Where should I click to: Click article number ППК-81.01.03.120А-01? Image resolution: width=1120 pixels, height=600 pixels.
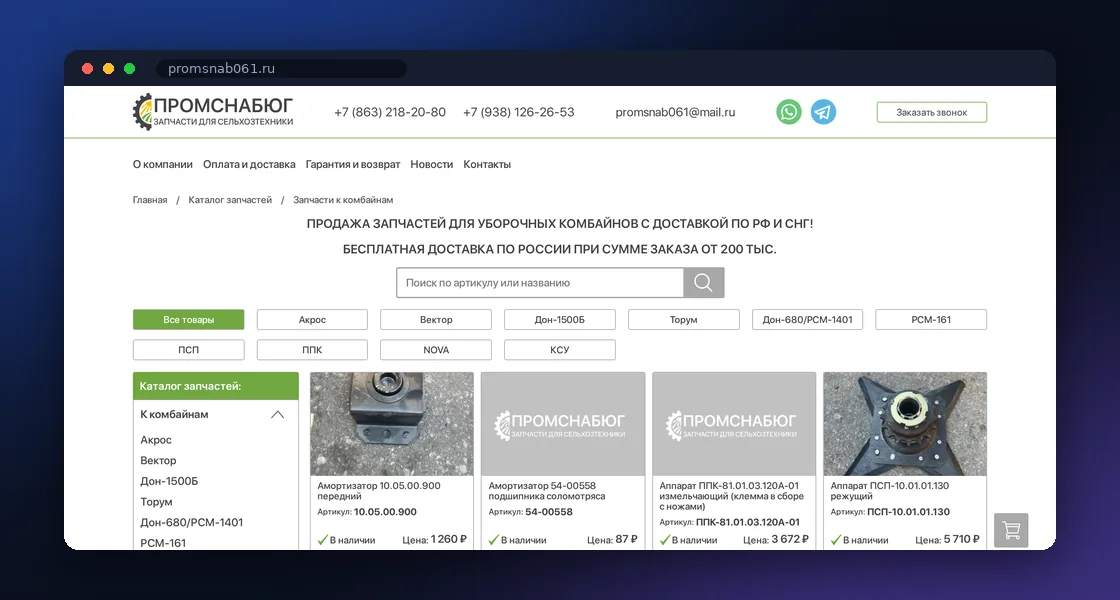(748, 522)
